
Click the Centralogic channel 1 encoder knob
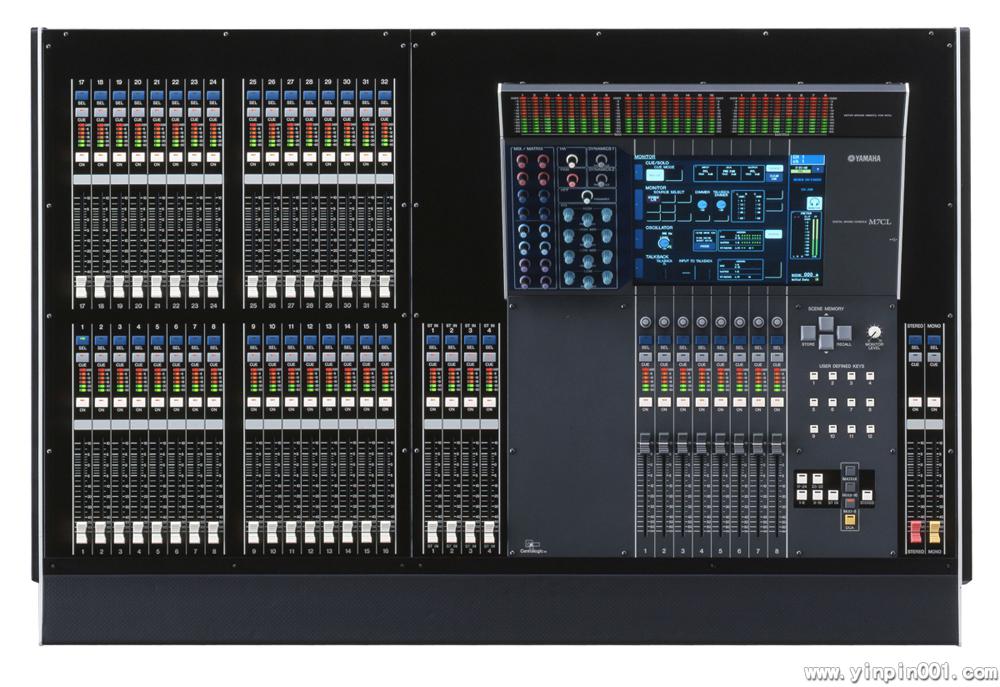click(645, 322)
